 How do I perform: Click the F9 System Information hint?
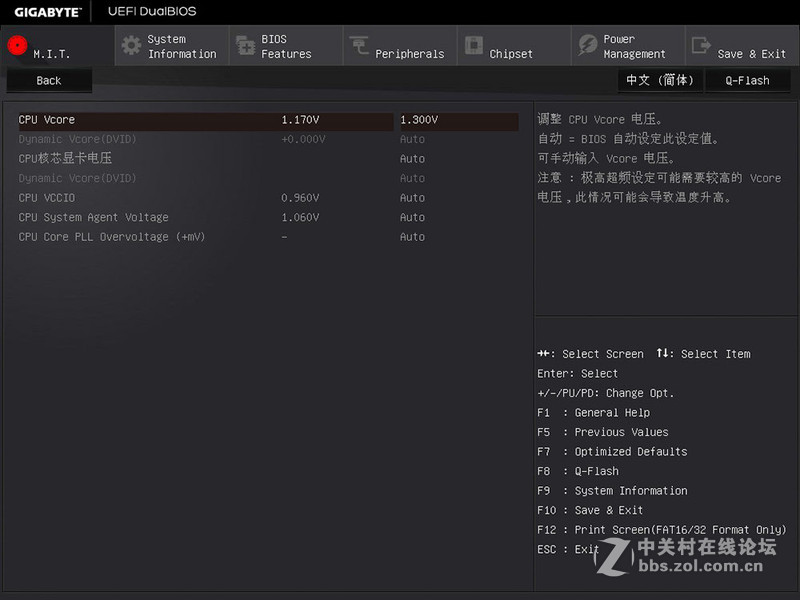pyautogui.click(x=612, y=491)
